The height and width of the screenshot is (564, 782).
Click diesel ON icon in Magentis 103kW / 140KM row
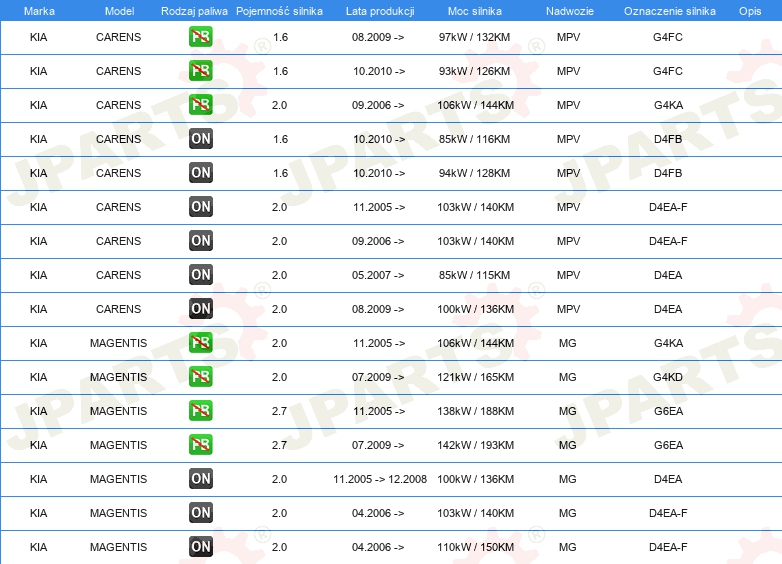[x=200, y=512]
